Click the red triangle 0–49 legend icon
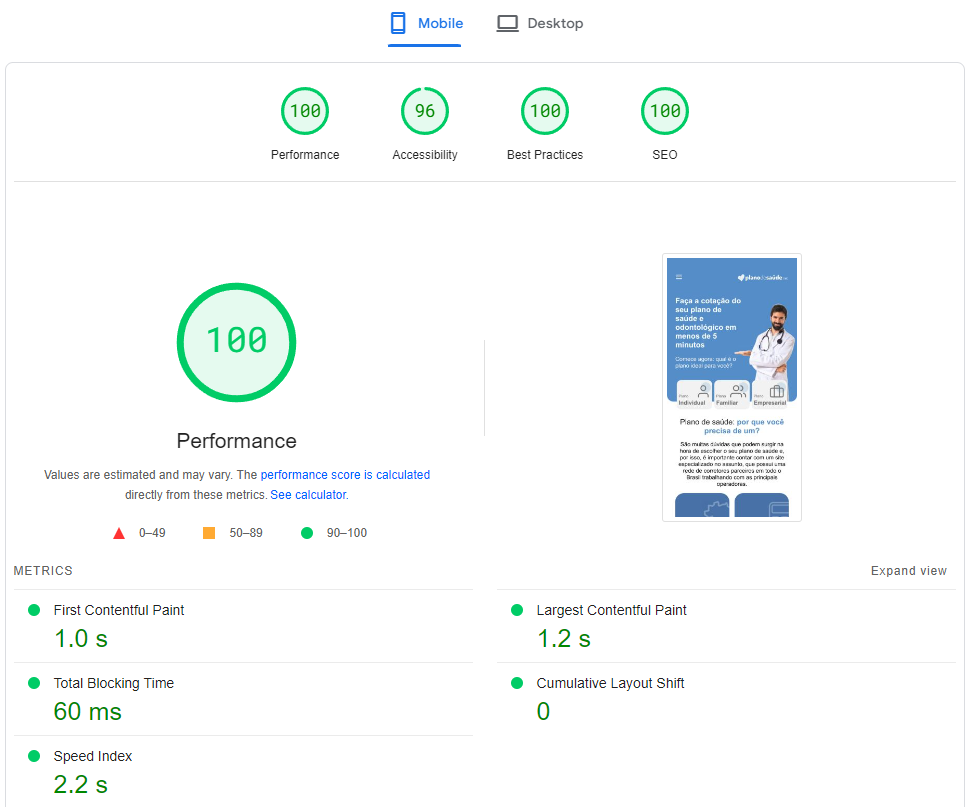969x807 pixels. [119, 533]
